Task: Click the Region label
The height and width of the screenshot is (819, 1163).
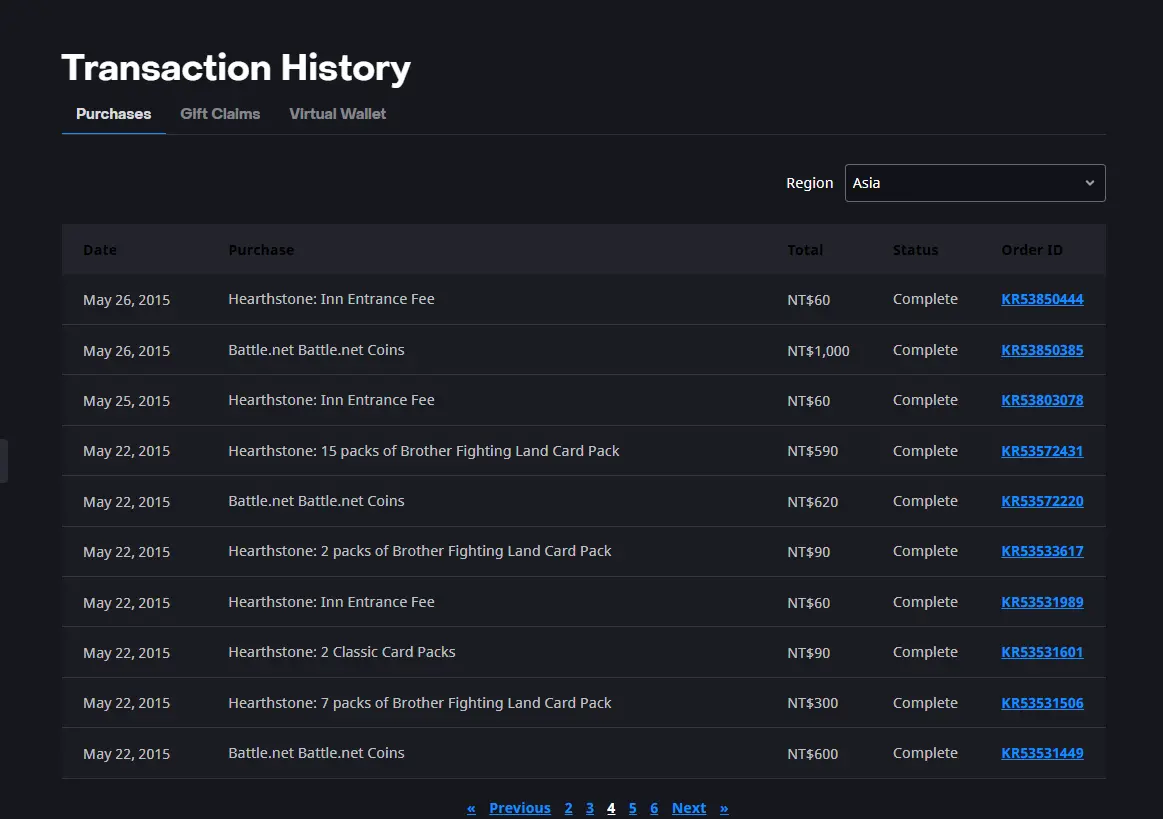Action: [809, 182]
